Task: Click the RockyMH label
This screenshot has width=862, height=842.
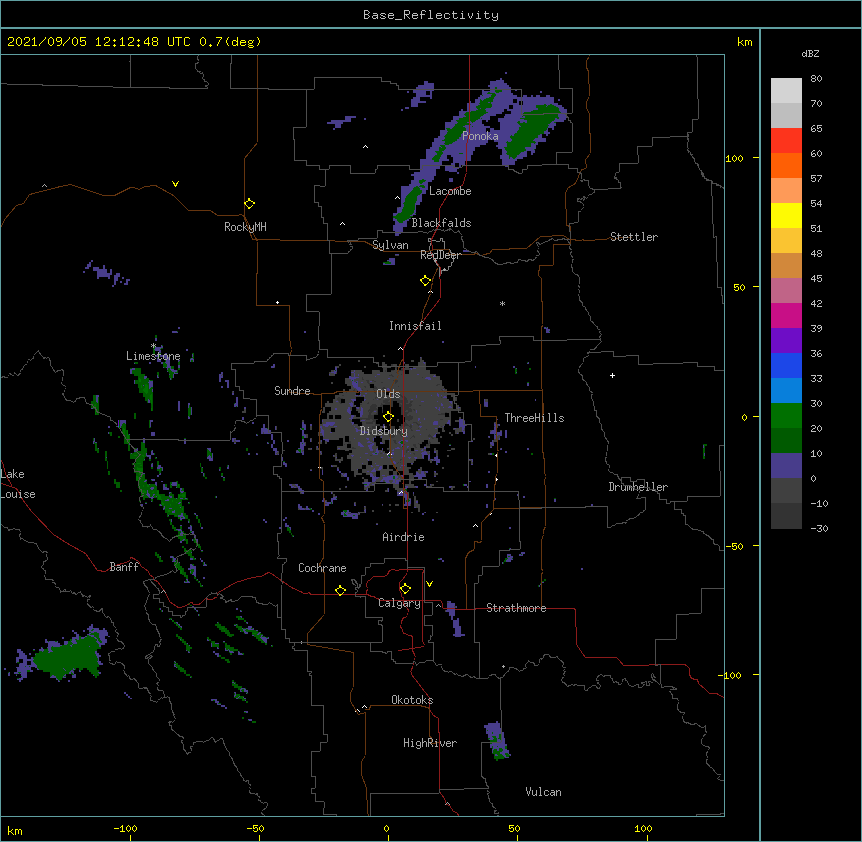Action: [245, 227]
